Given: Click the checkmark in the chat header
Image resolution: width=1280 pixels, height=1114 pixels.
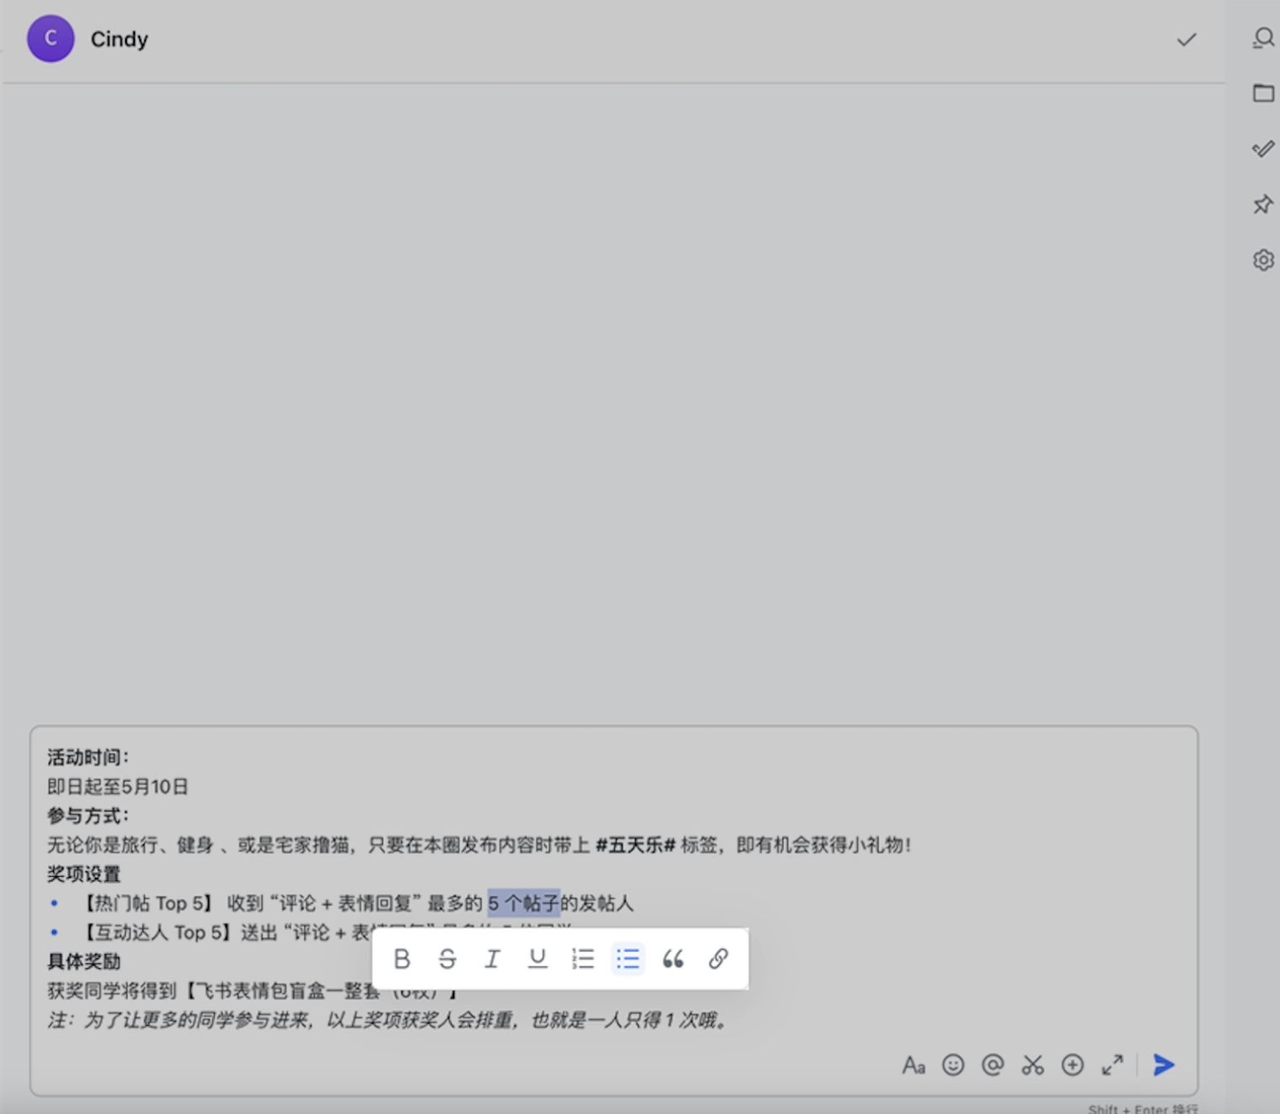Looking at the screenshot, I should (x=1186, y=40).
